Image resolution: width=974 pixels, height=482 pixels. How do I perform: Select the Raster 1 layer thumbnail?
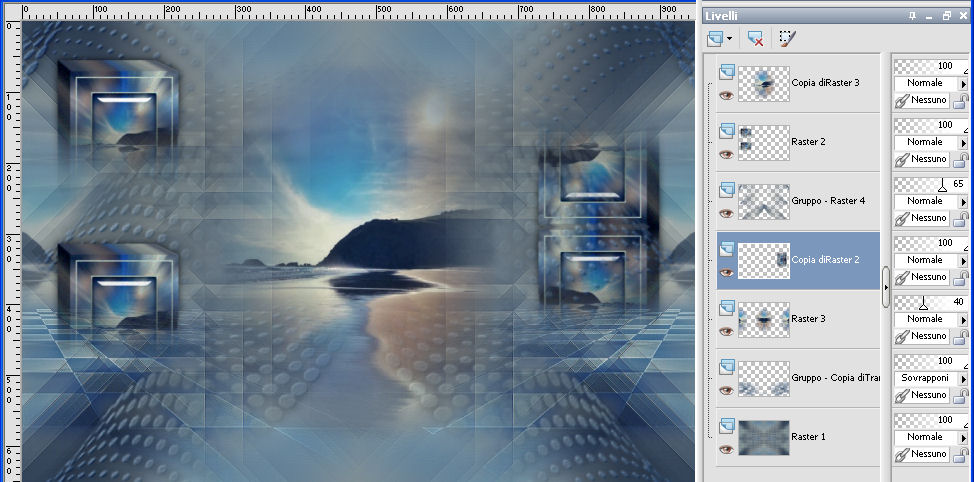(763, 438)
